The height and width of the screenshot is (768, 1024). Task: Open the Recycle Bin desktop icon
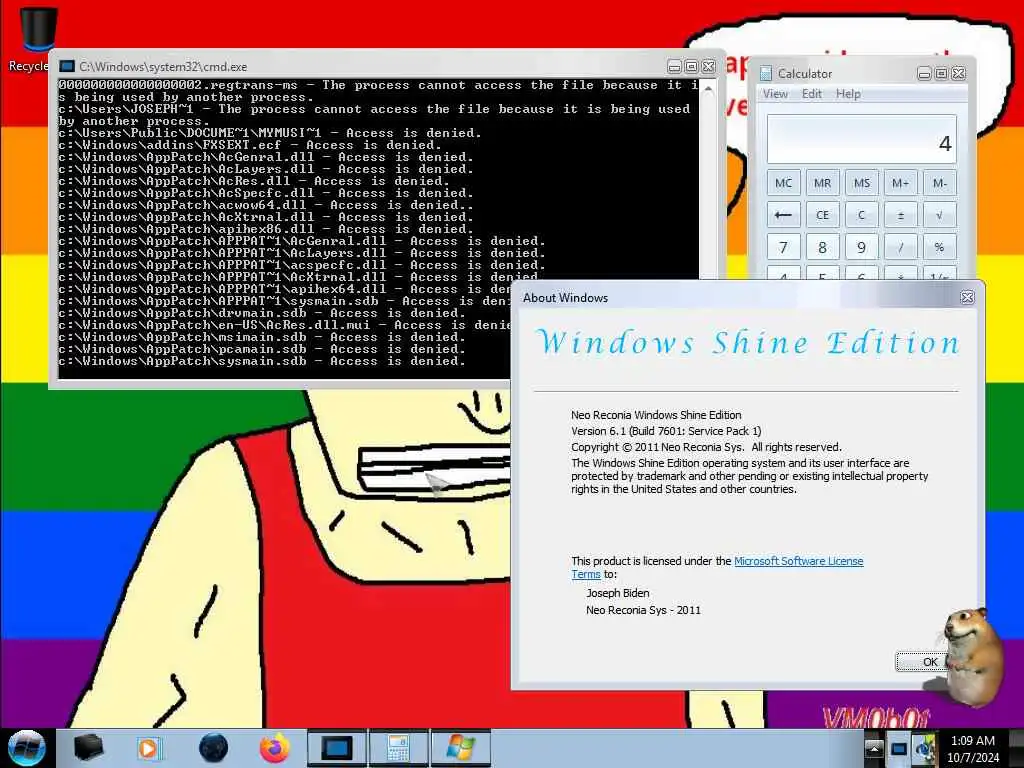point(37,38)
